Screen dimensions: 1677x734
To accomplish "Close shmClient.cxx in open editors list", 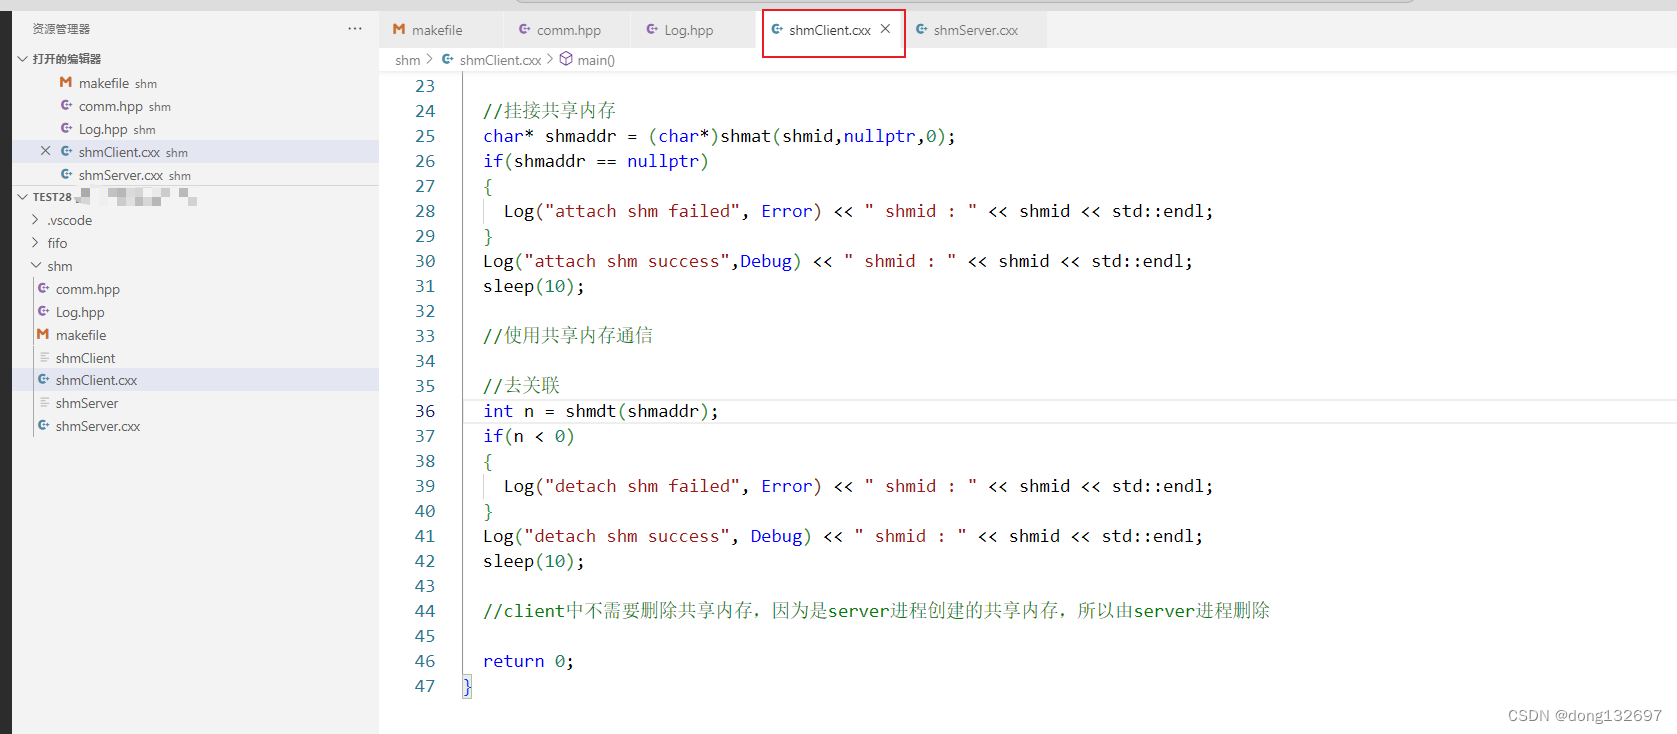I will pos(45,151).
